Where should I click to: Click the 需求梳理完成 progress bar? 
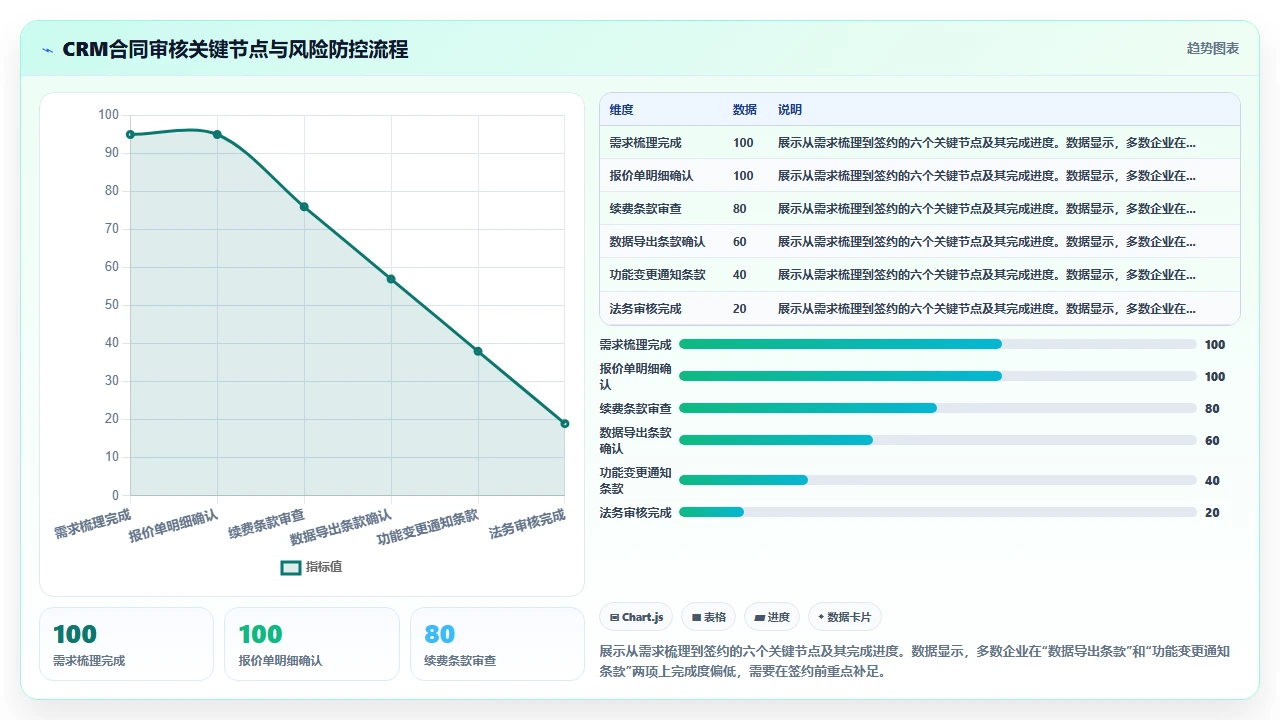coord(938,344)
